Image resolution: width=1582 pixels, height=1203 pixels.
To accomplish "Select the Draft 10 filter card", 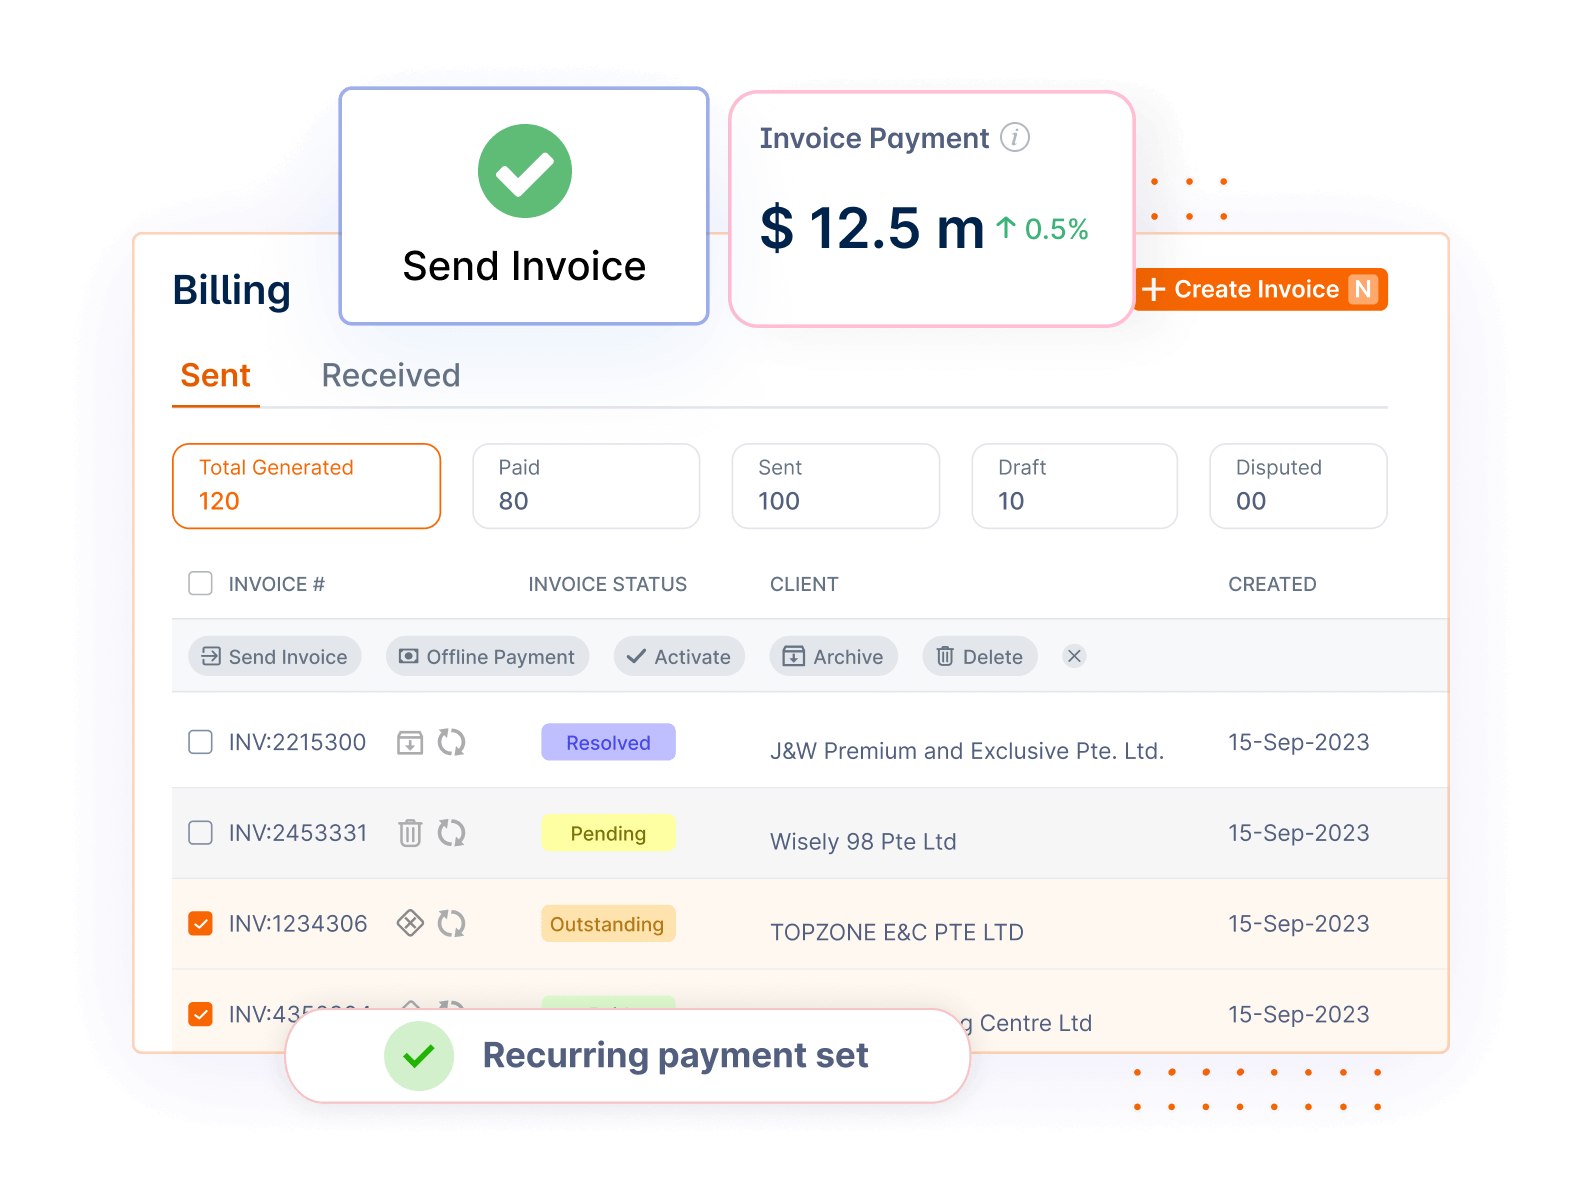I will (x=1075, y=486).
